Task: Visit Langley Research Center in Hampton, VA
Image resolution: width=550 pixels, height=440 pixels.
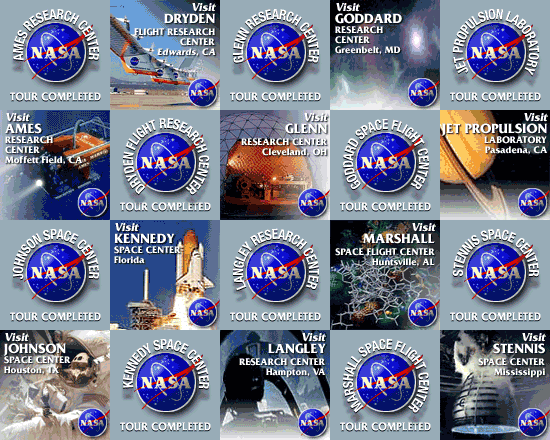Action: coord(275,385)
